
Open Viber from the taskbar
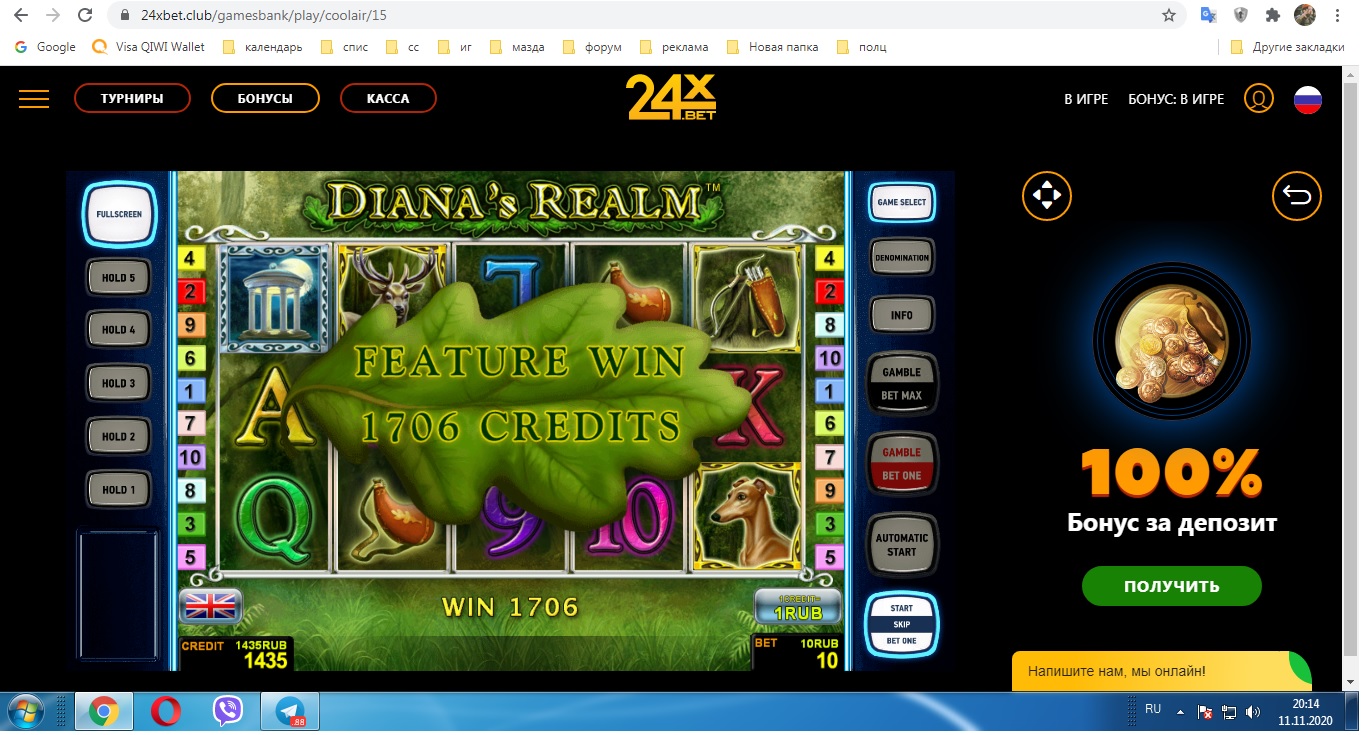click(x=229, y=711)
